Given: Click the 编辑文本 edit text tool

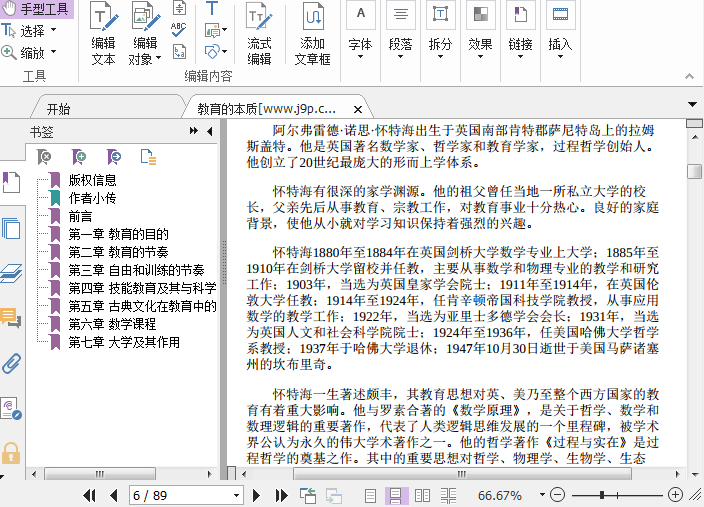Looking at the screenshot, I should pos(103,34).
